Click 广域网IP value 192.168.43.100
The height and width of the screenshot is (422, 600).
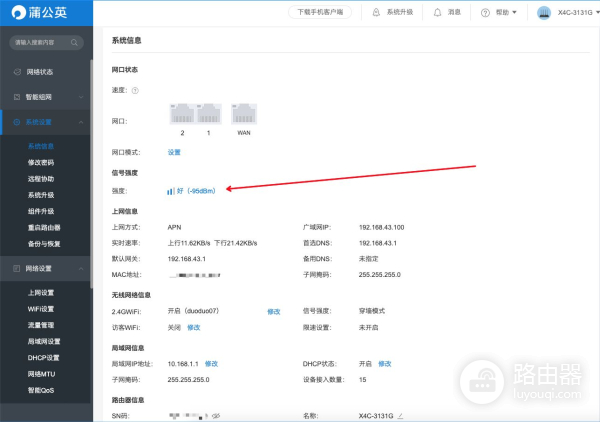click(x=382, y=227)
